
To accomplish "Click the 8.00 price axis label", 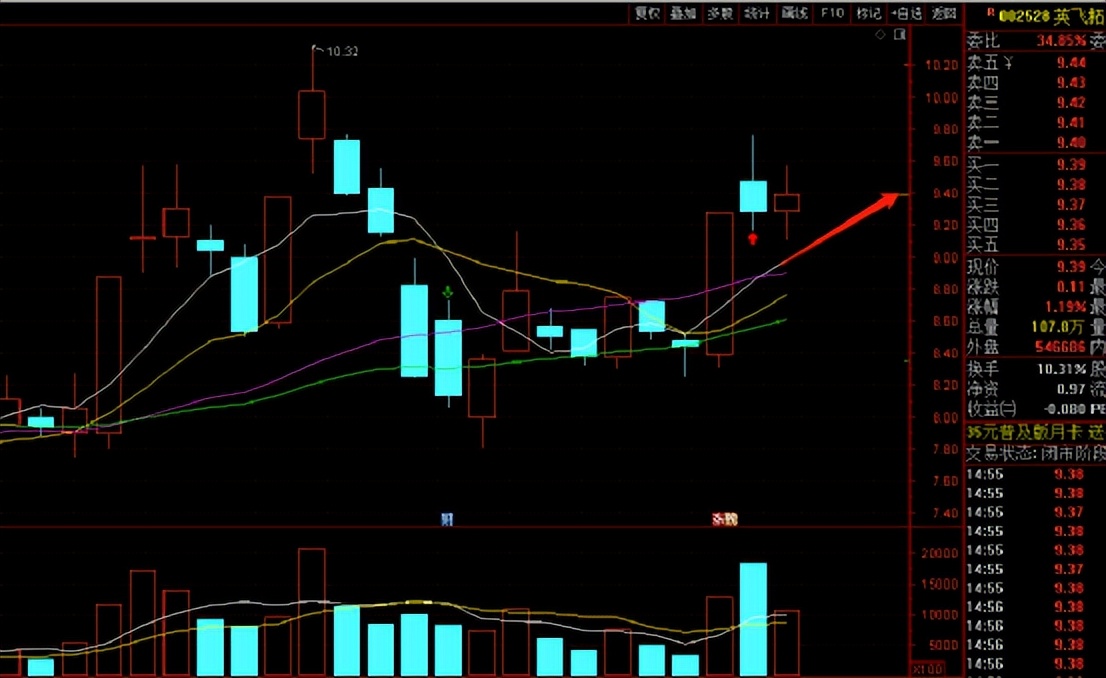I will pos(945,418).
